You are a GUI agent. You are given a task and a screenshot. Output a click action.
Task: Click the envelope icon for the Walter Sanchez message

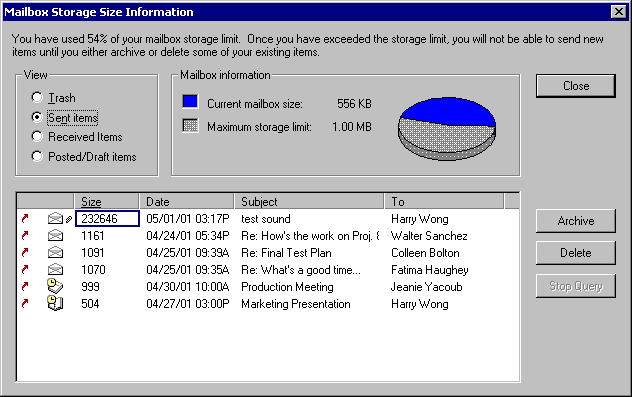[55, 236]
